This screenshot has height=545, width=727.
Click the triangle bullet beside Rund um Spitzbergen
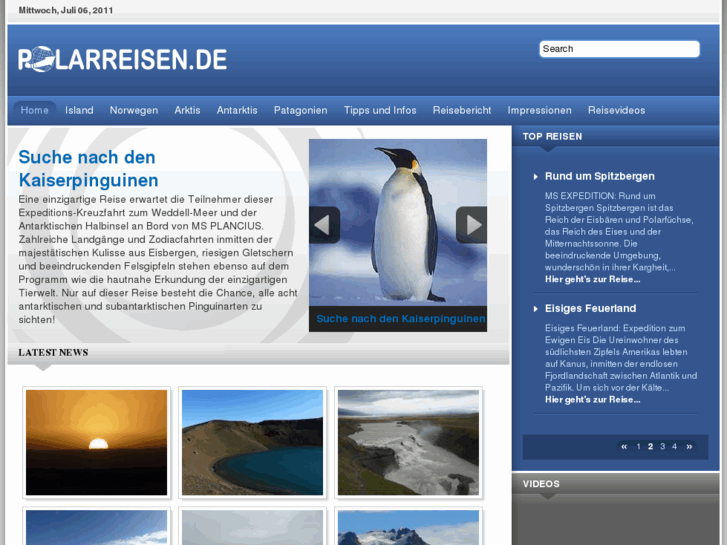(536, 177)
